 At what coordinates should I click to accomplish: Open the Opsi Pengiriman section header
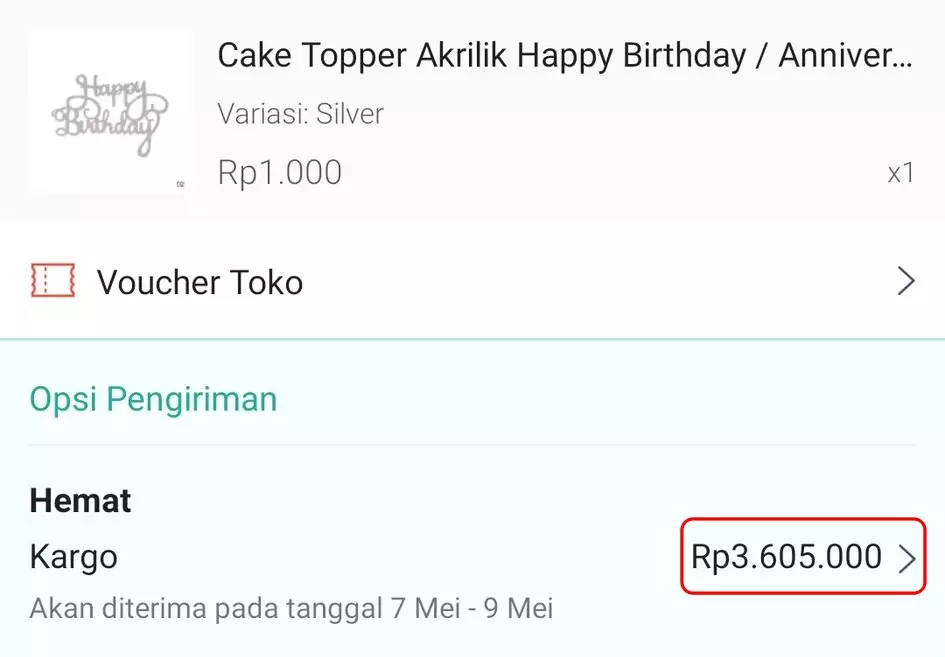tap(151, 398)
